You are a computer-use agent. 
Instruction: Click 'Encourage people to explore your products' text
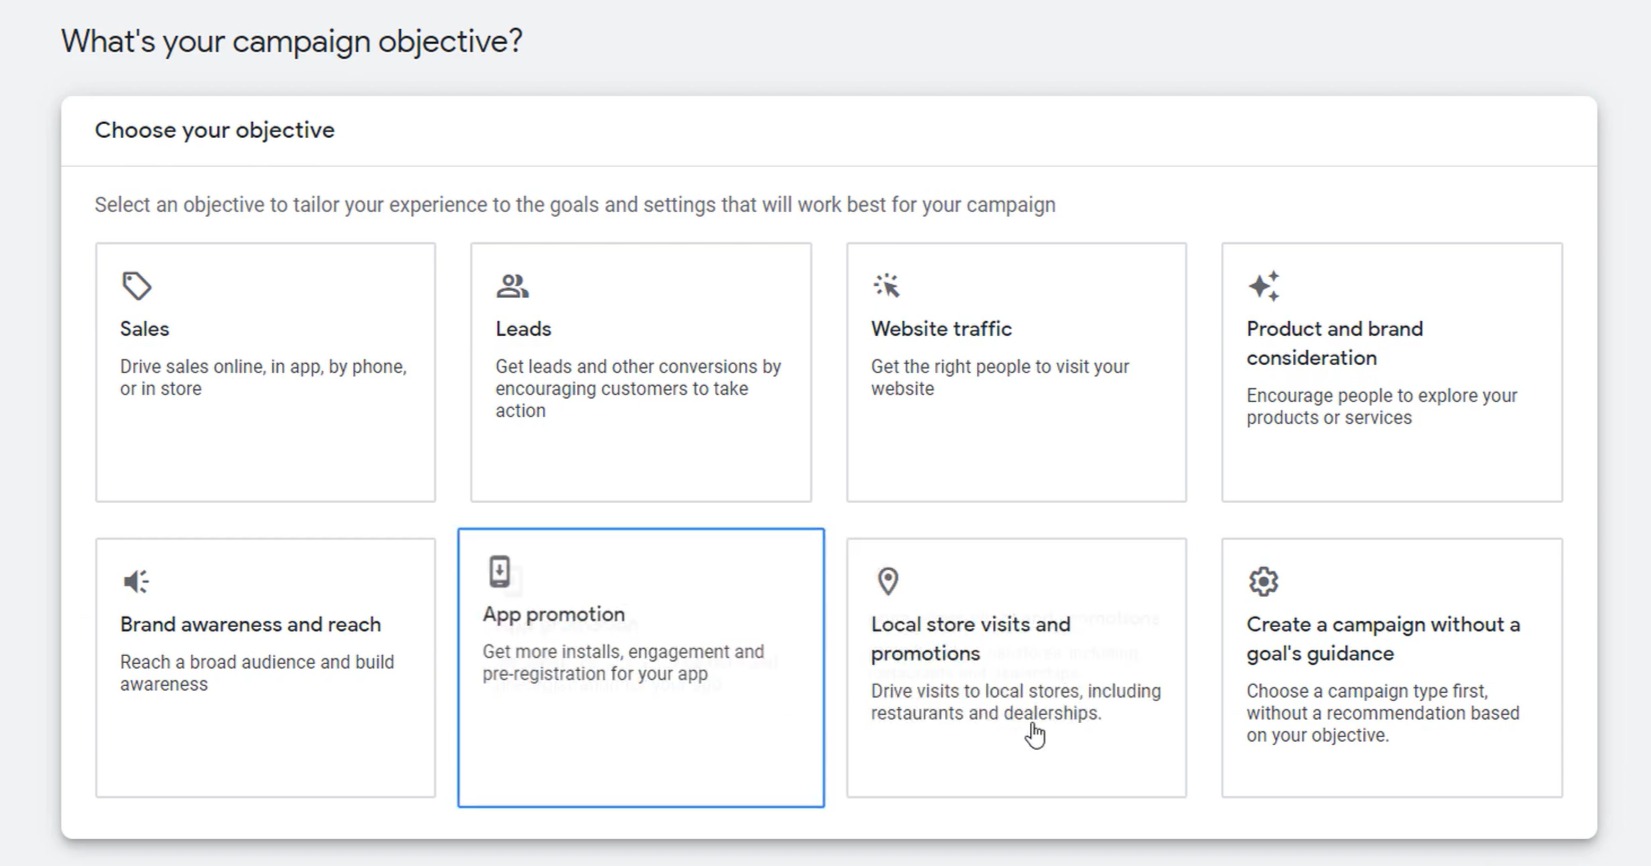(x=1382, y=407)
